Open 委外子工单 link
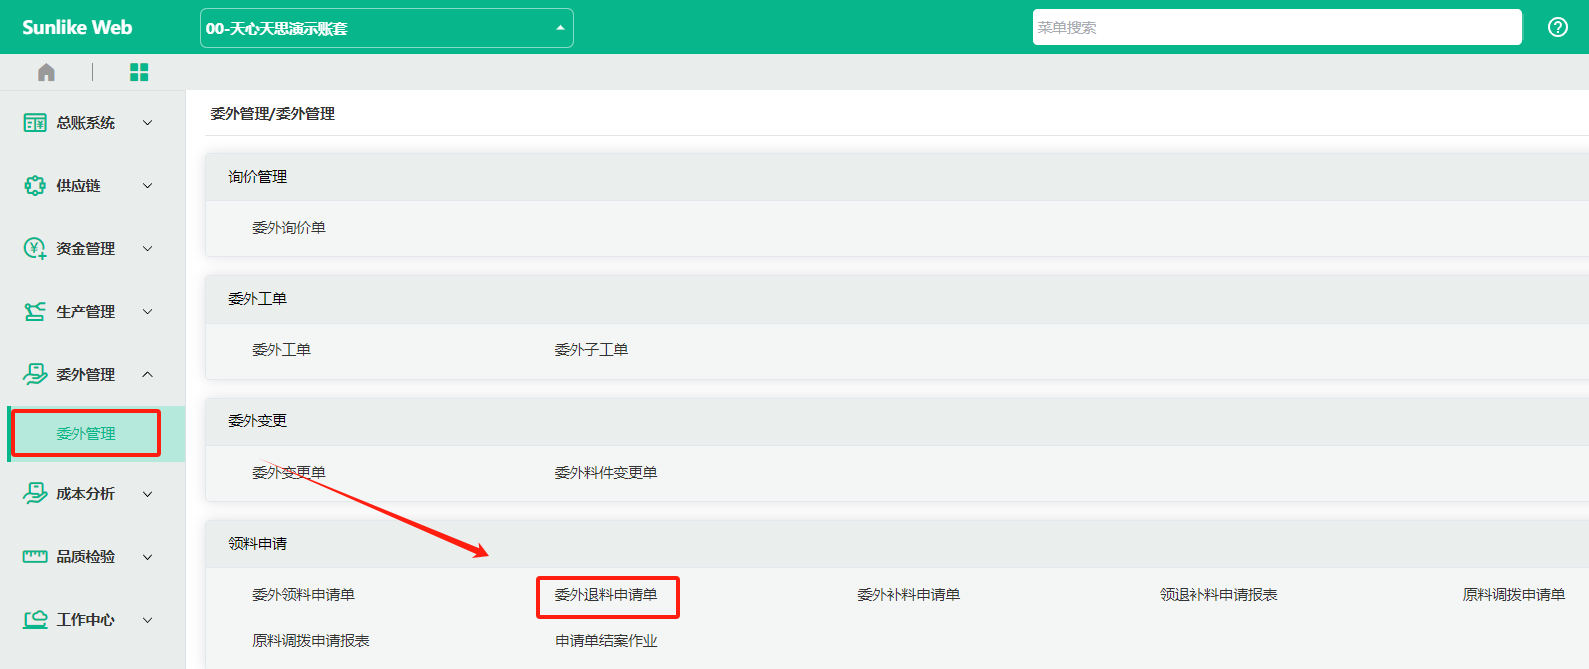 [591, 350]
